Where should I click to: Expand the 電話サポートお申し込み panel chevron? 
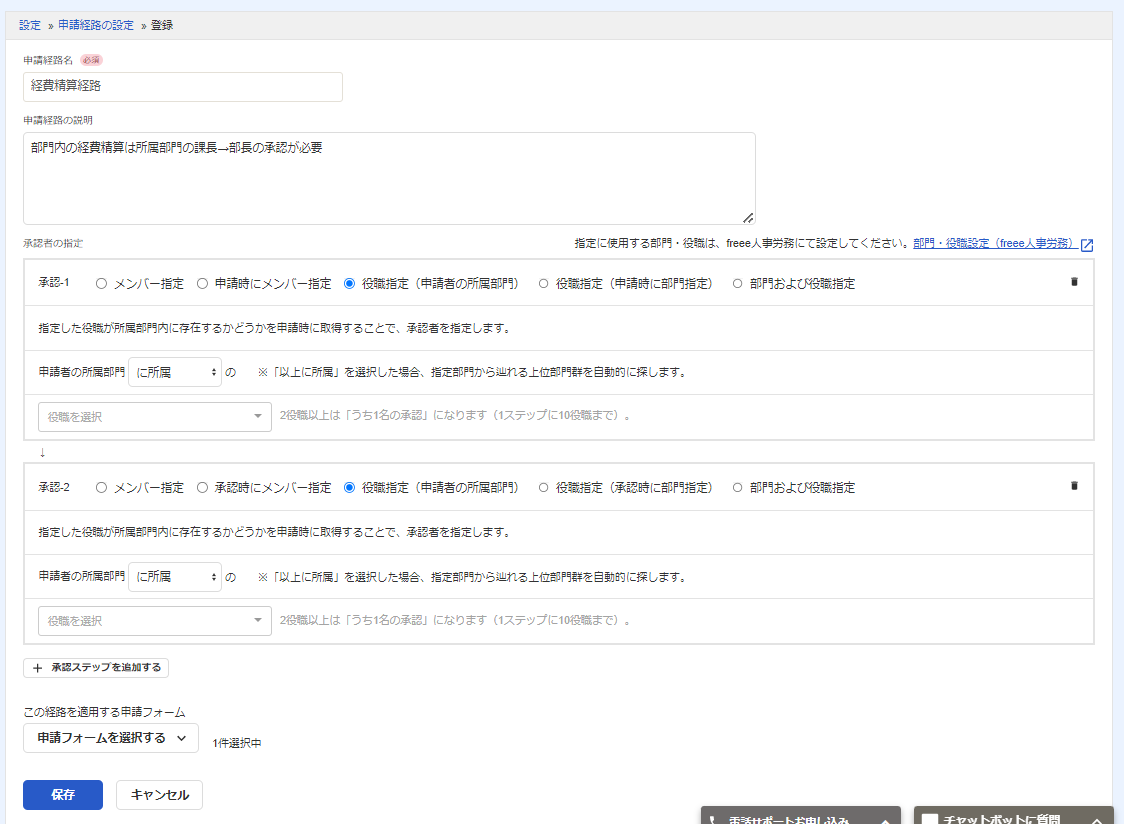tap(885, 820)
